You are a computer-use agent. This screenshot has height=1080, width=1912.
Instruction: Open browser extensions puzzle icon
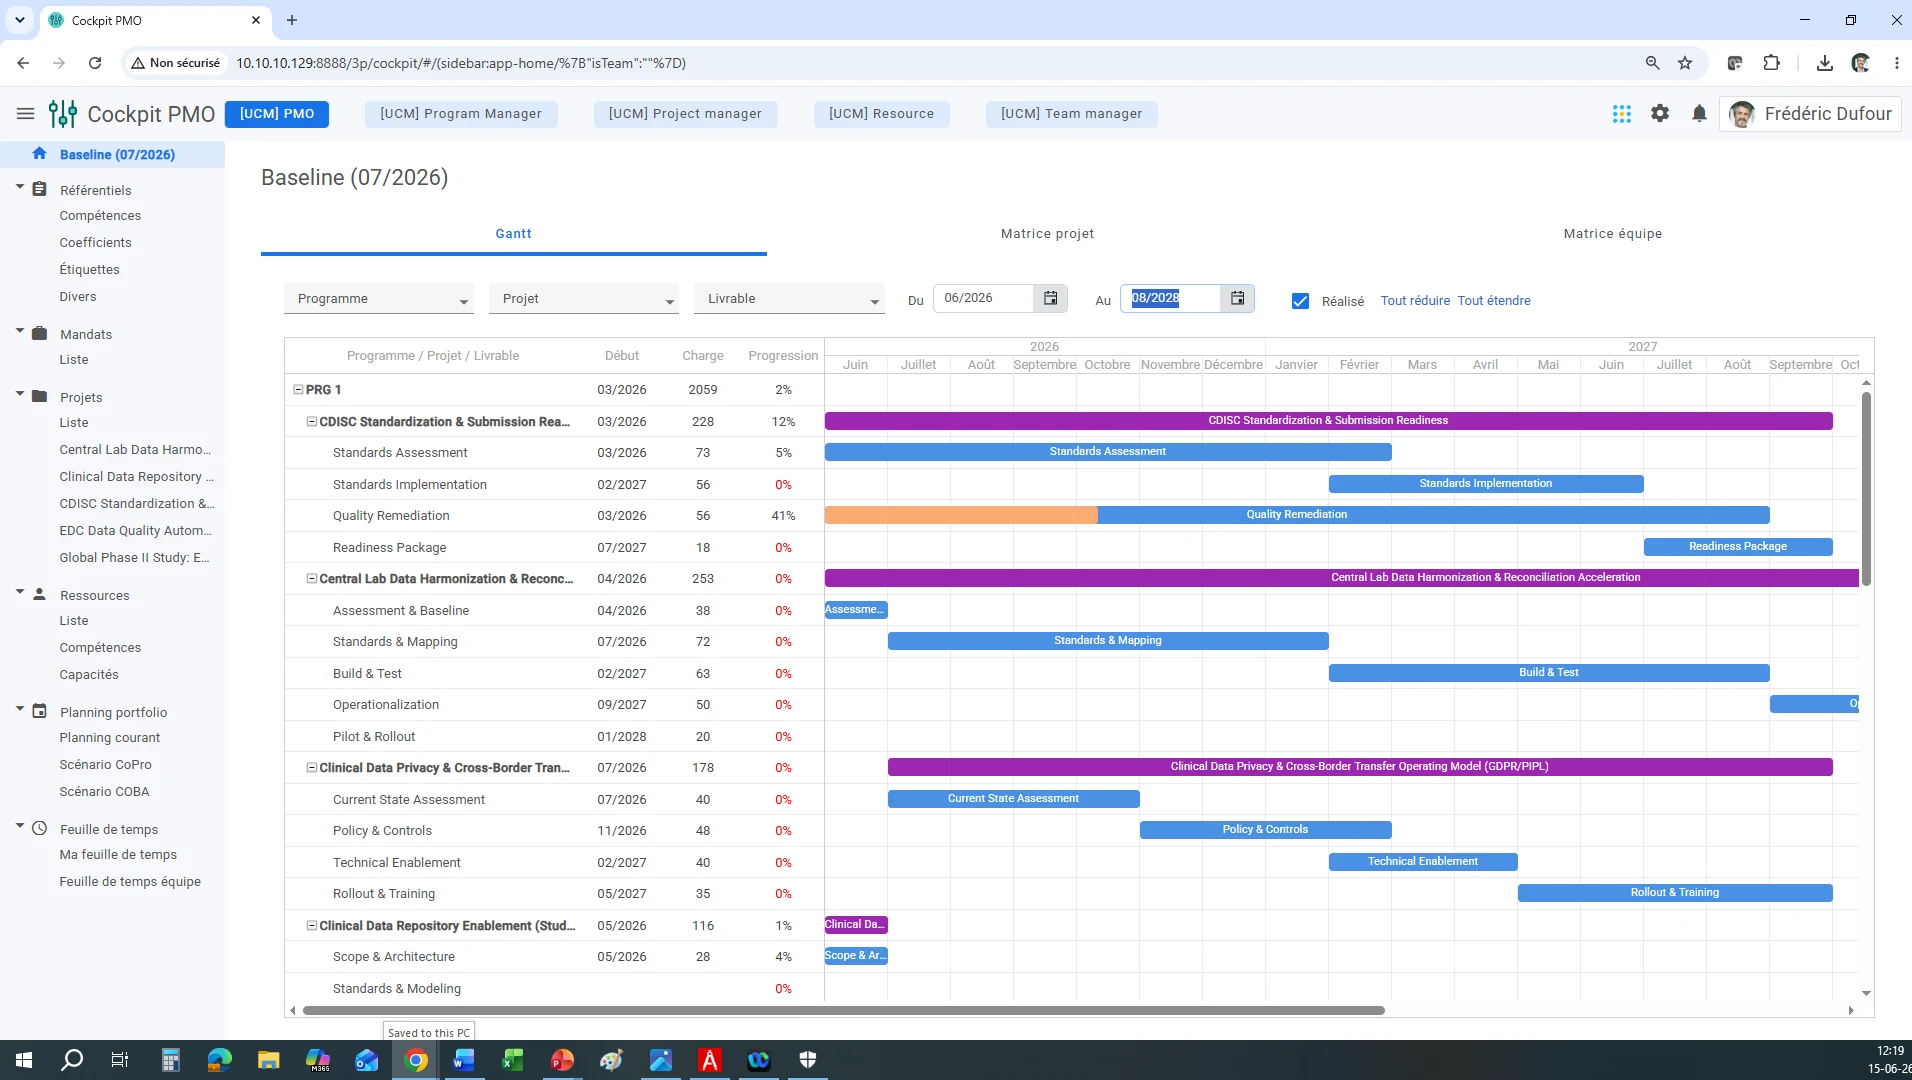tap(1771, 63)
